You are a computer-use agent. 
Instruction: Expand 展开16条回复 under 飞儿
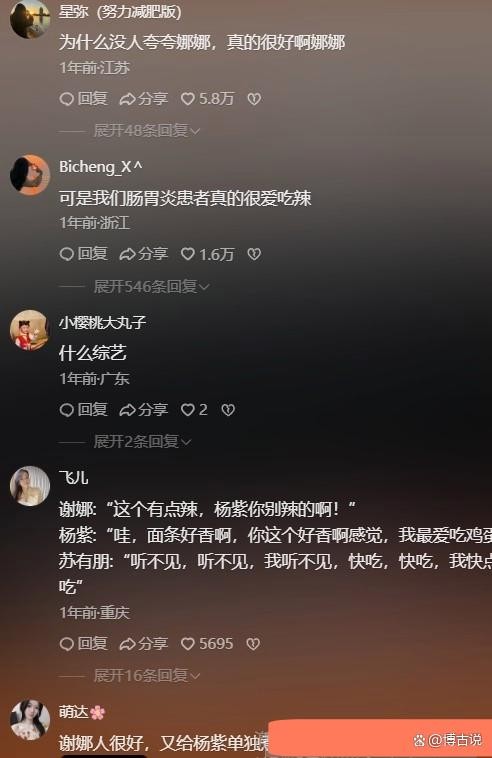(x=146, y=675)
